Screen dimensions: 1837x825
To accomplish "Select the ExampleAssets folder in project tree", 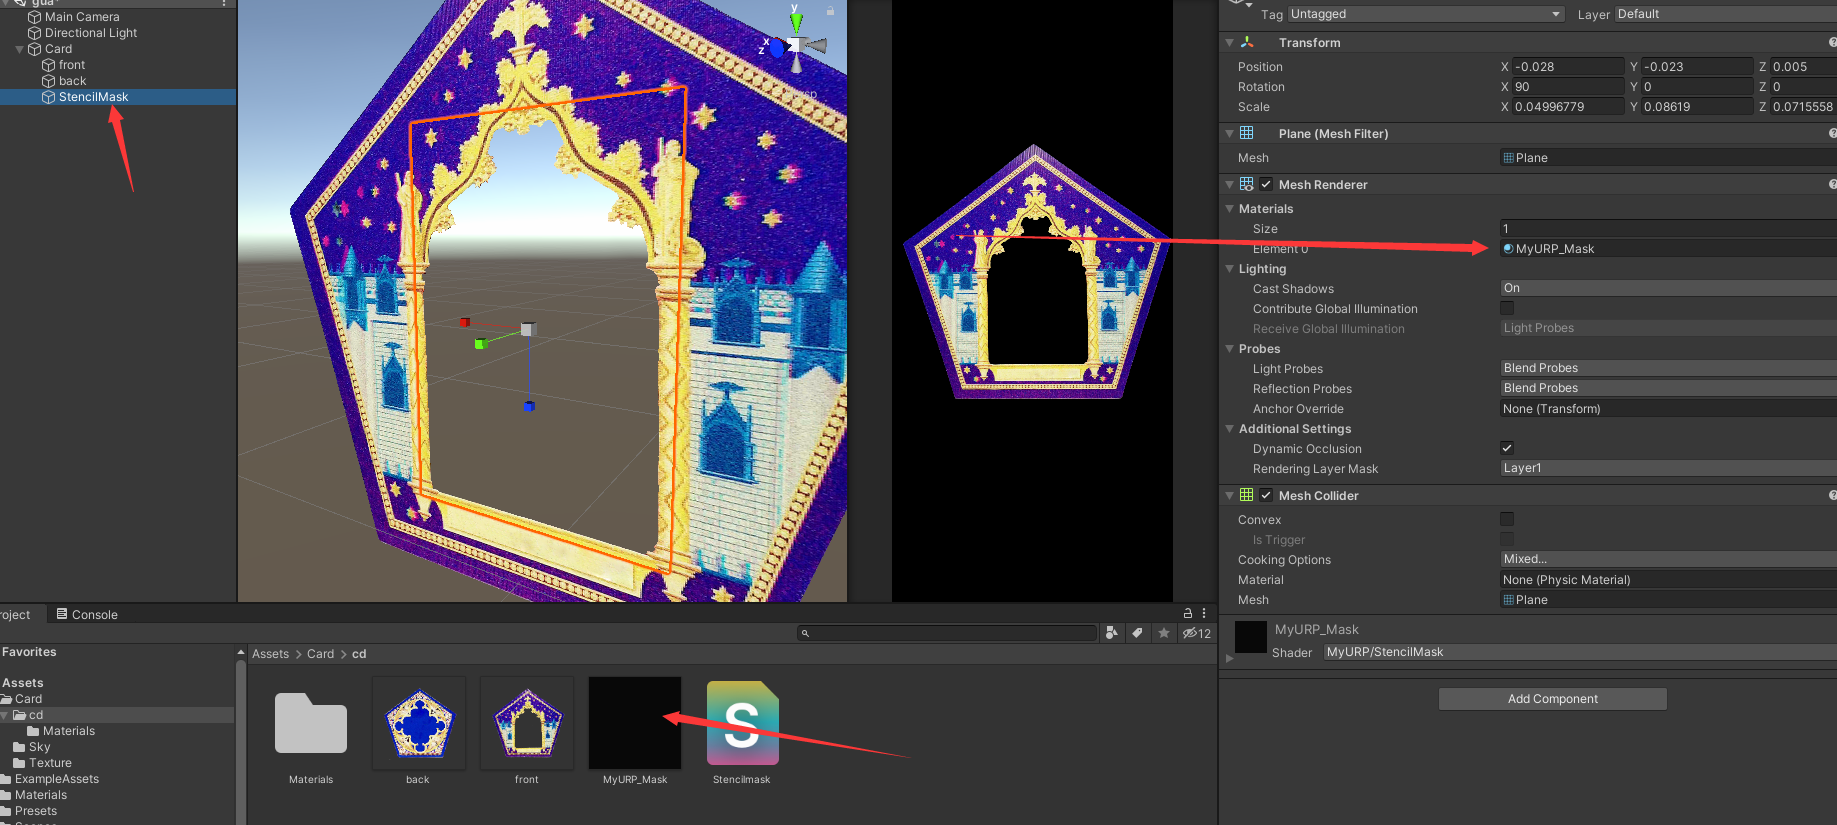I will point(57,779).
